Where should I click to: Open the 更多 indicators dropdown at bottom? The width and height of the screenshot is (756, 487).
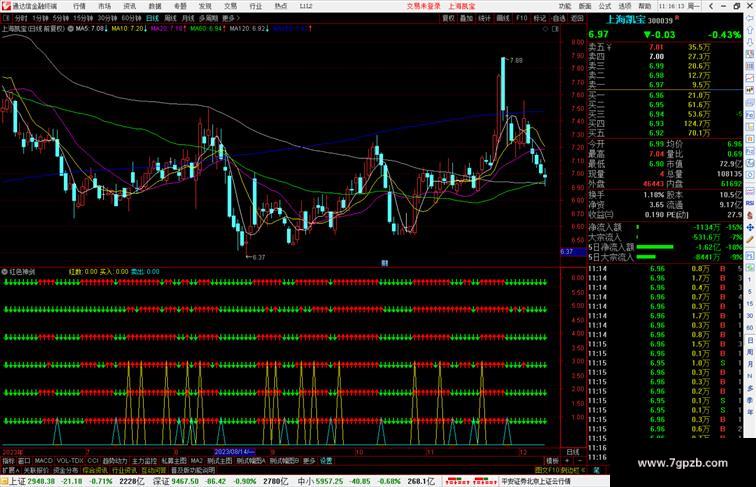click(309, 461)
